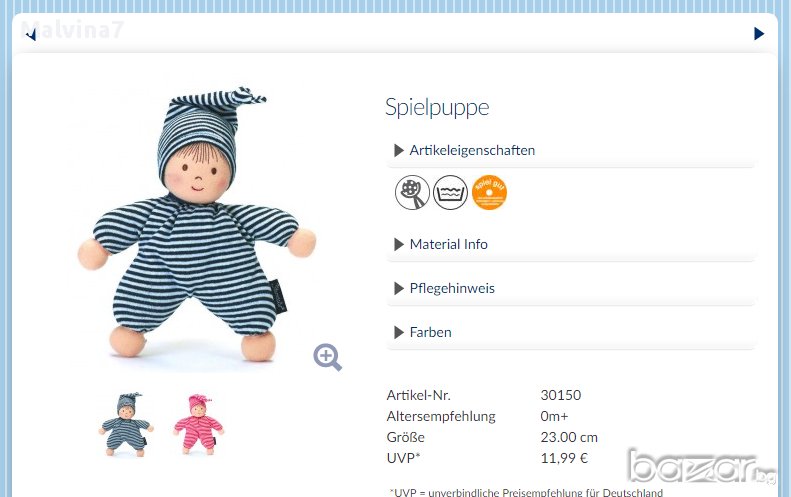
Task: Click the Artikel-Nr. value 30150
Action: coord(560,395)
